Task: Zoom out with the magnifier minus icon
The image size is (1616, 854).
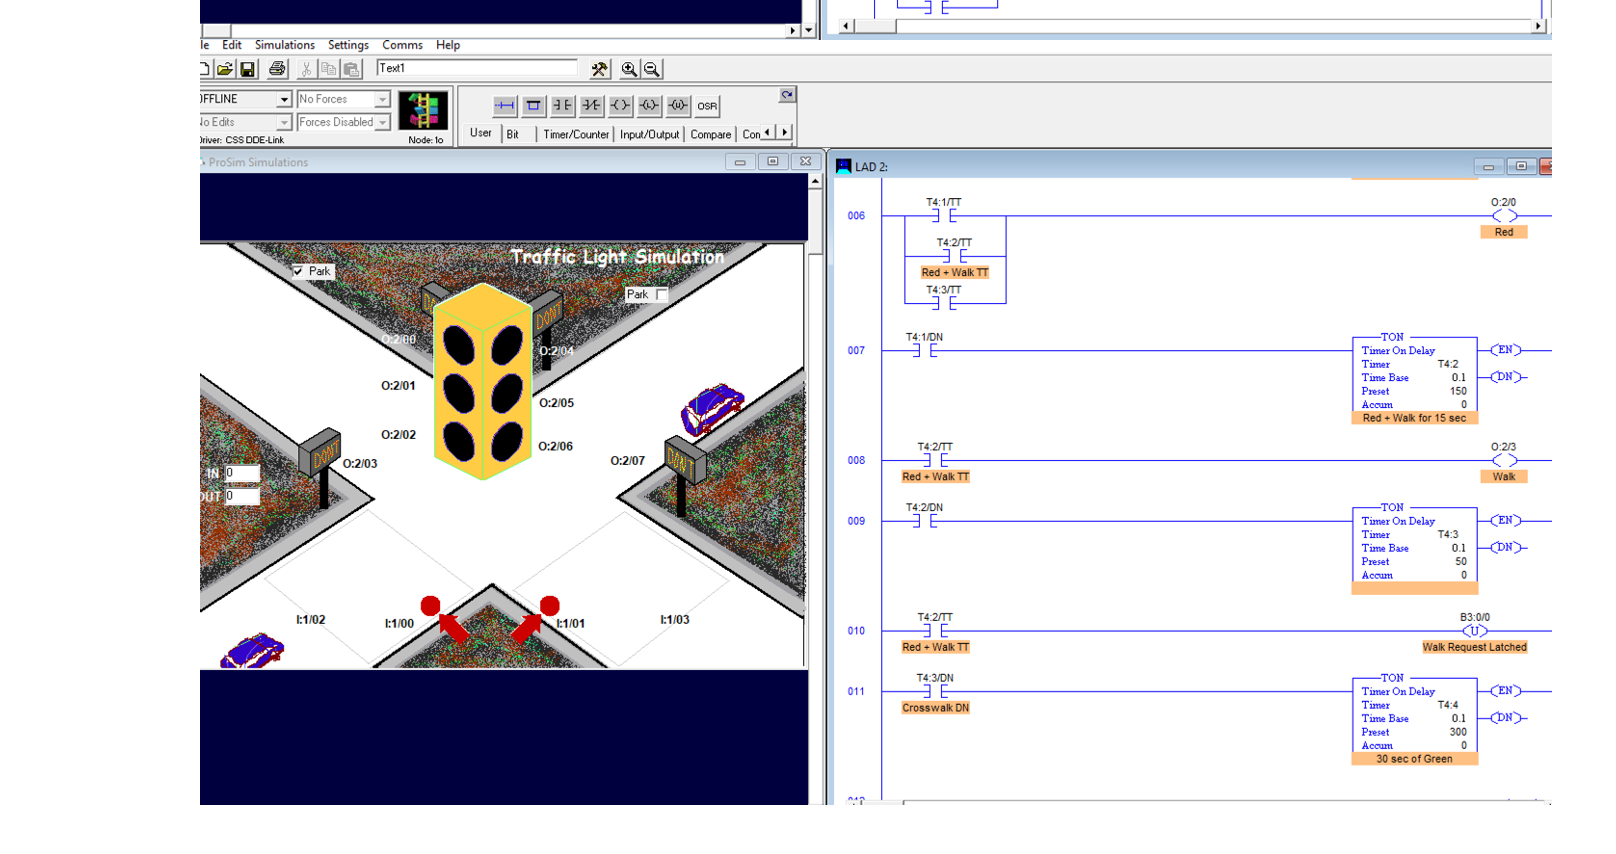Action: (x=652, y=69)
